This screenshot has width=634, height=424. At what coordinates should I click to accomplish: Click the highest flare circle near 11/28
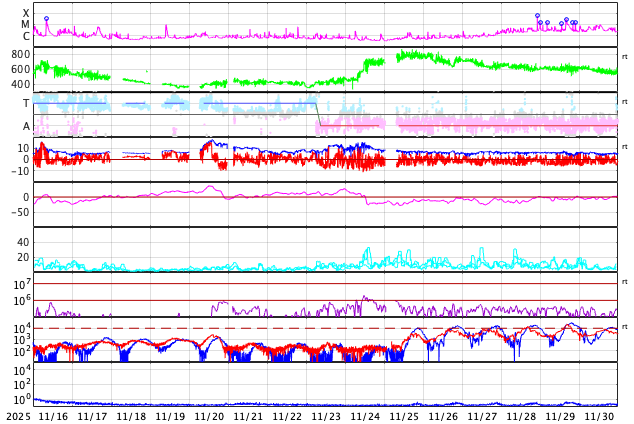pos(537,16)
